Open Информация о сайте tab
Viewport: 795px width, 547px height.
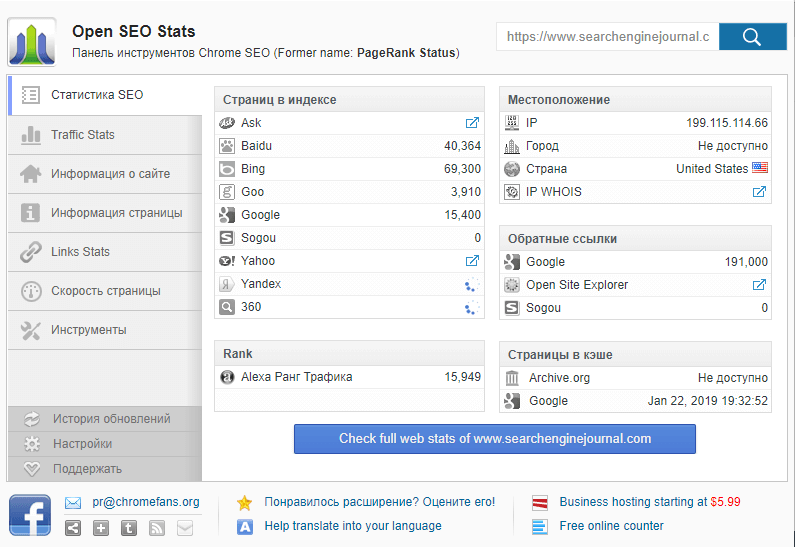click(x=105, y=174)
